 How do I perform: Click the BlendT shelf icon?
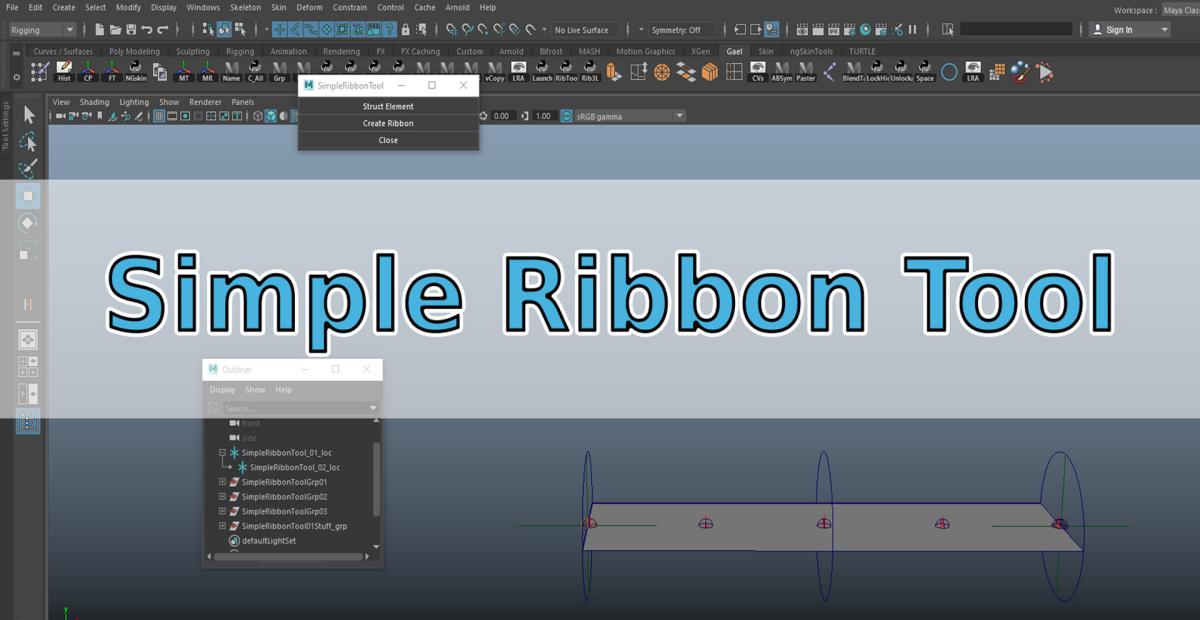(853, 71)
